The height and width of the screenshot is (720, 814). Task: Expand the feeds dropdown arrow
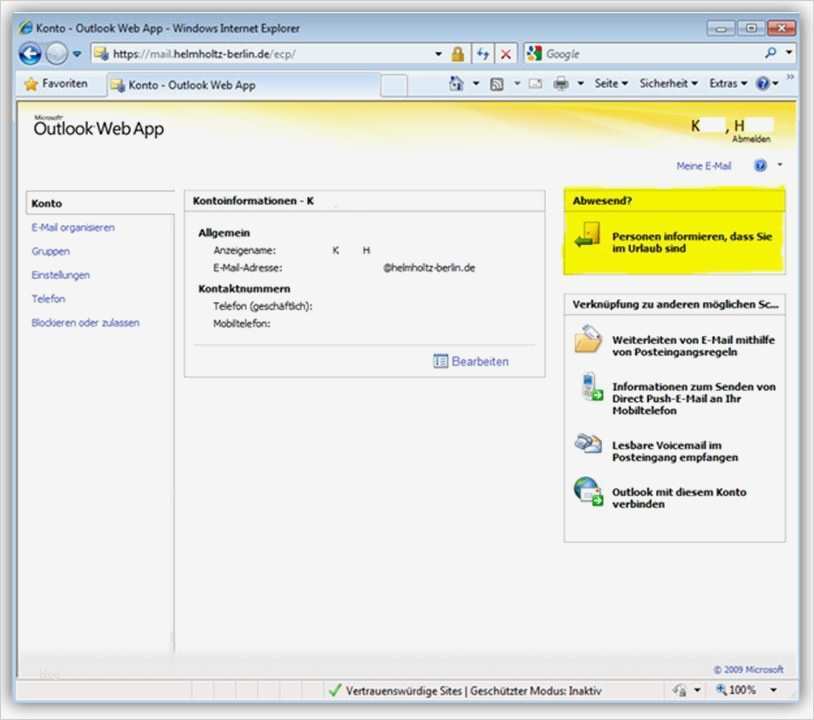[517, 84]
